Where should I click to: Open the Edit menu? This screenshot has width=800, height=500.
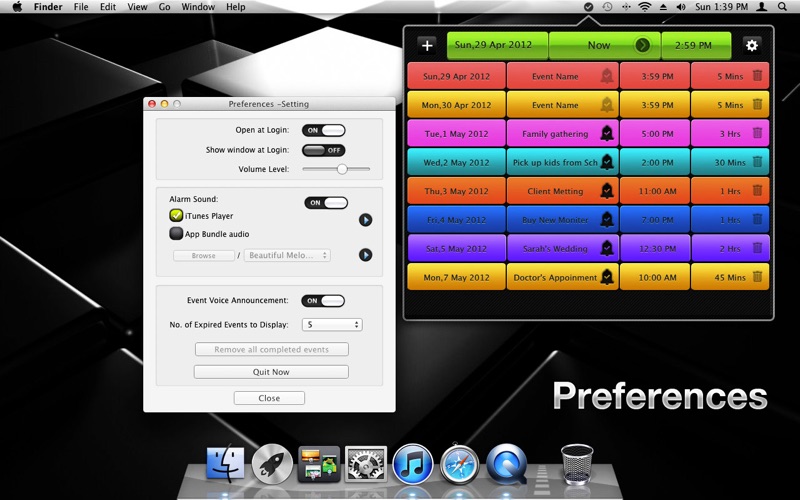[x=108, y=7]
